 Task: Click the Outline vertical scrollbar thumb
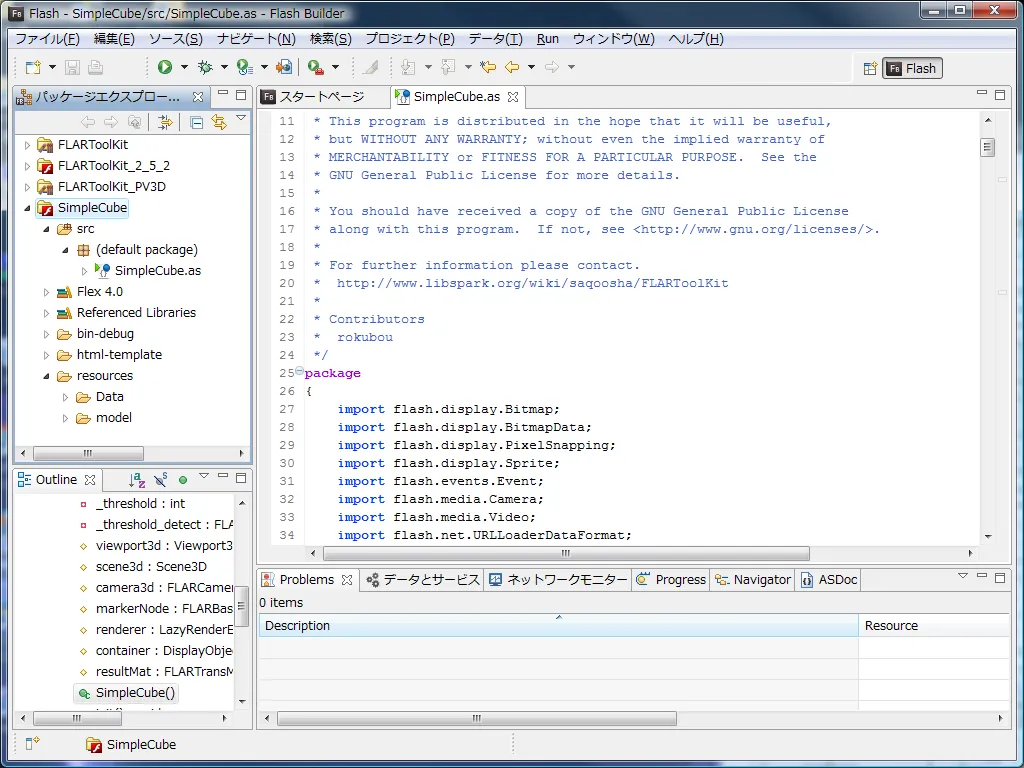point(242,606)
